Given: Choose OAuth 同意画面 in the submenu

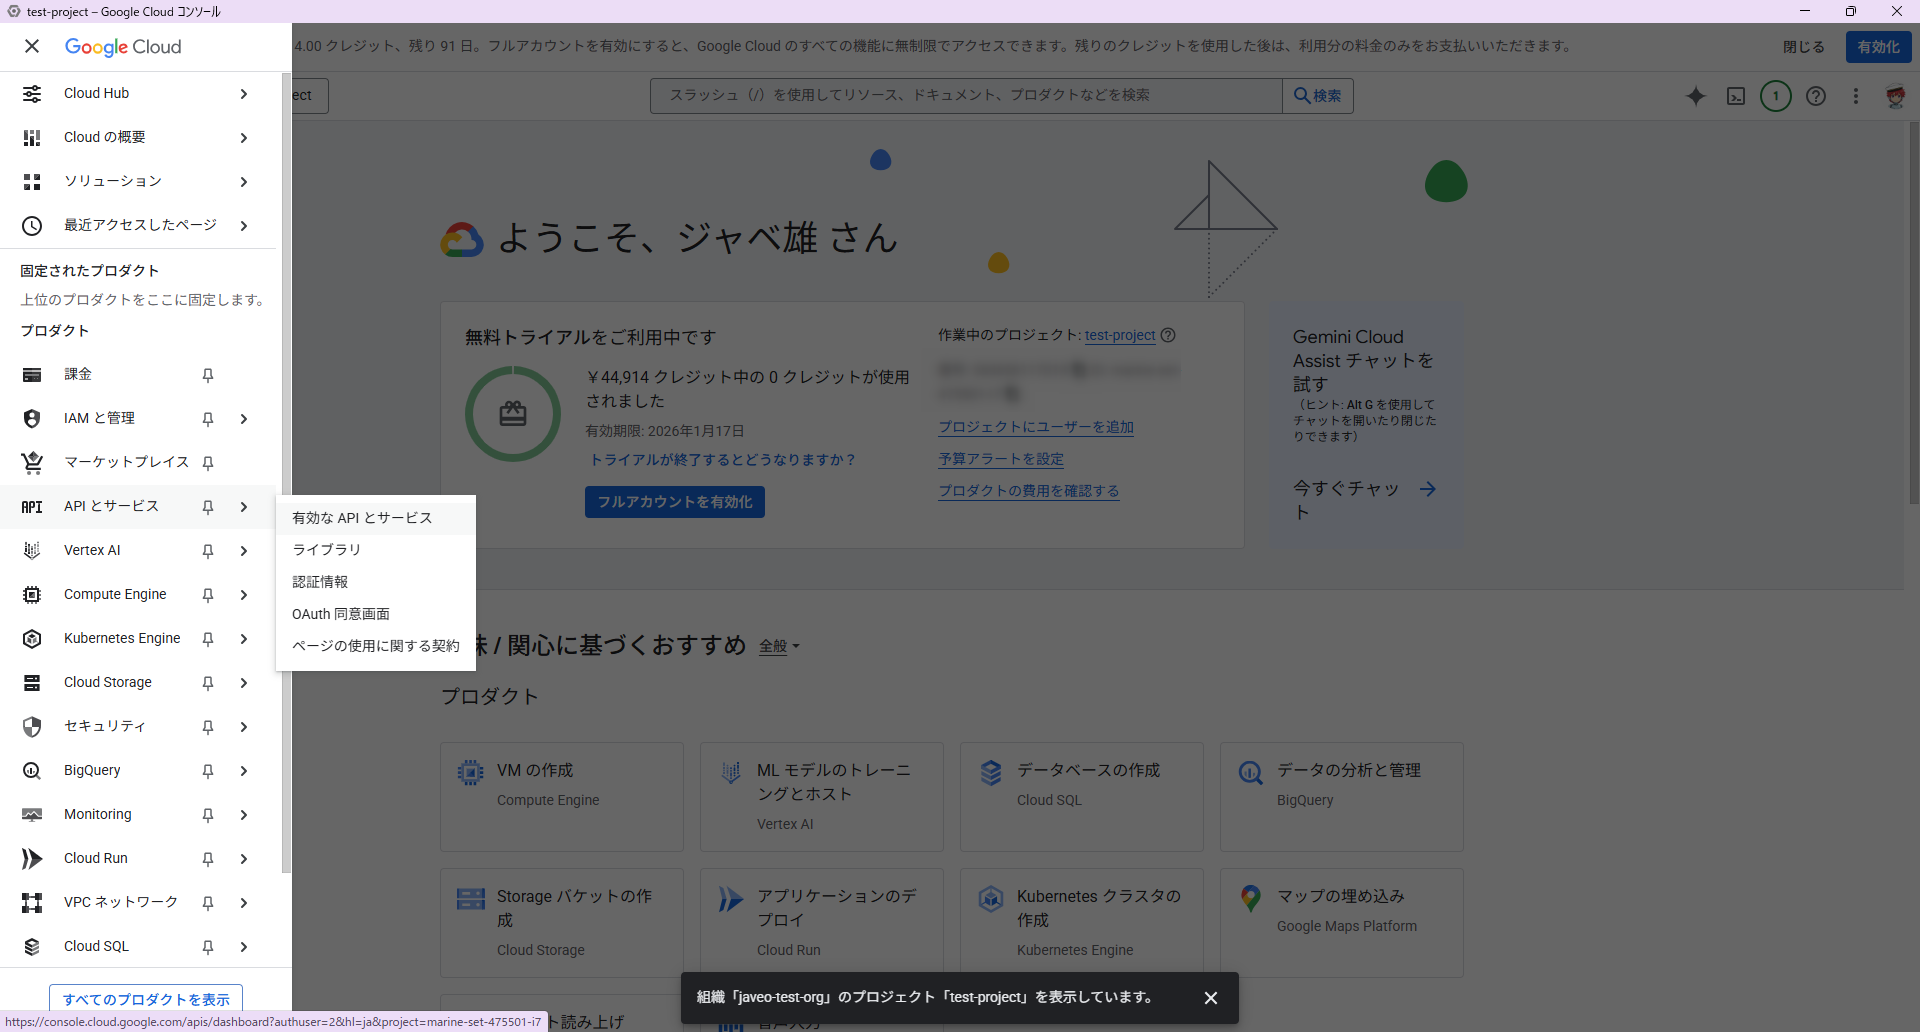Looking at the screenshot, I should [341, 614].
